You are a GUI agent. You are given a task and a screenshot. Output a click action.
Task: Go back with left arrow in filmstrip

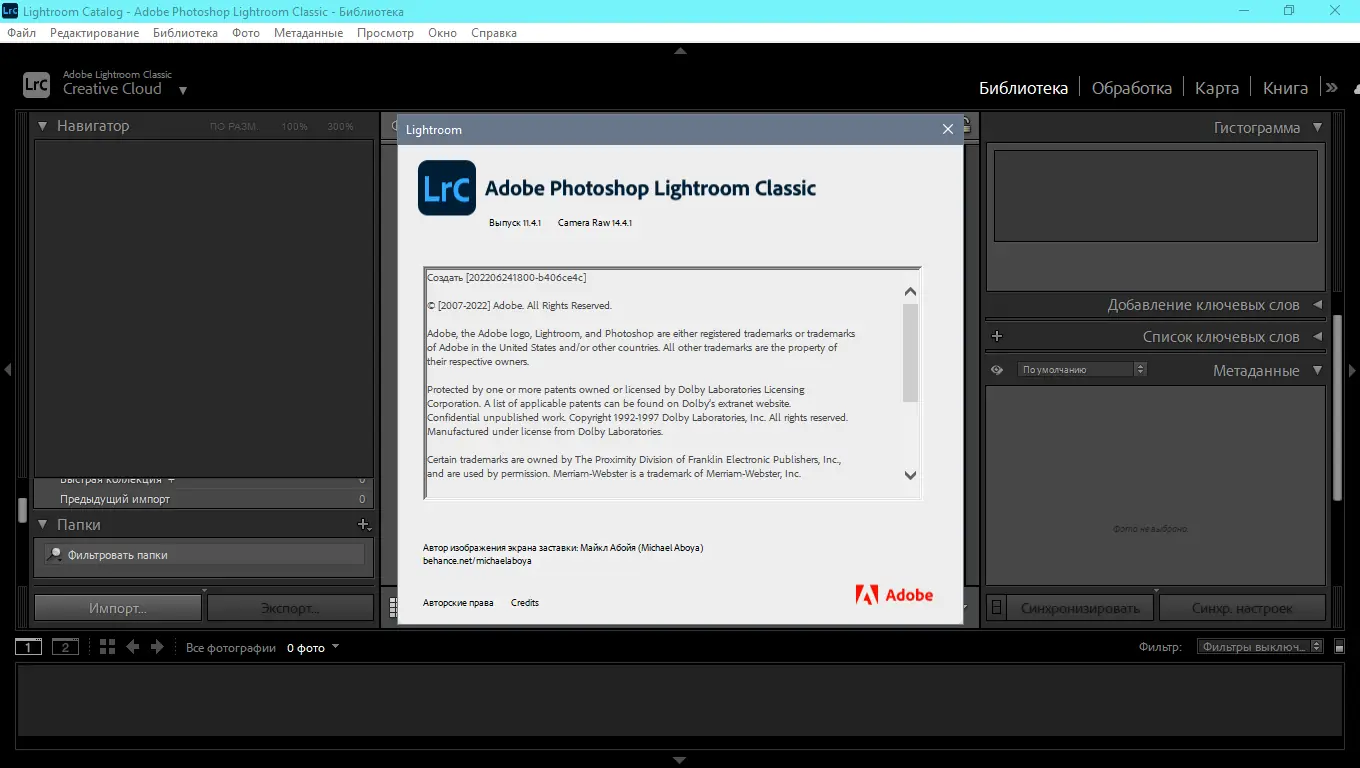(x=132, y=647)
